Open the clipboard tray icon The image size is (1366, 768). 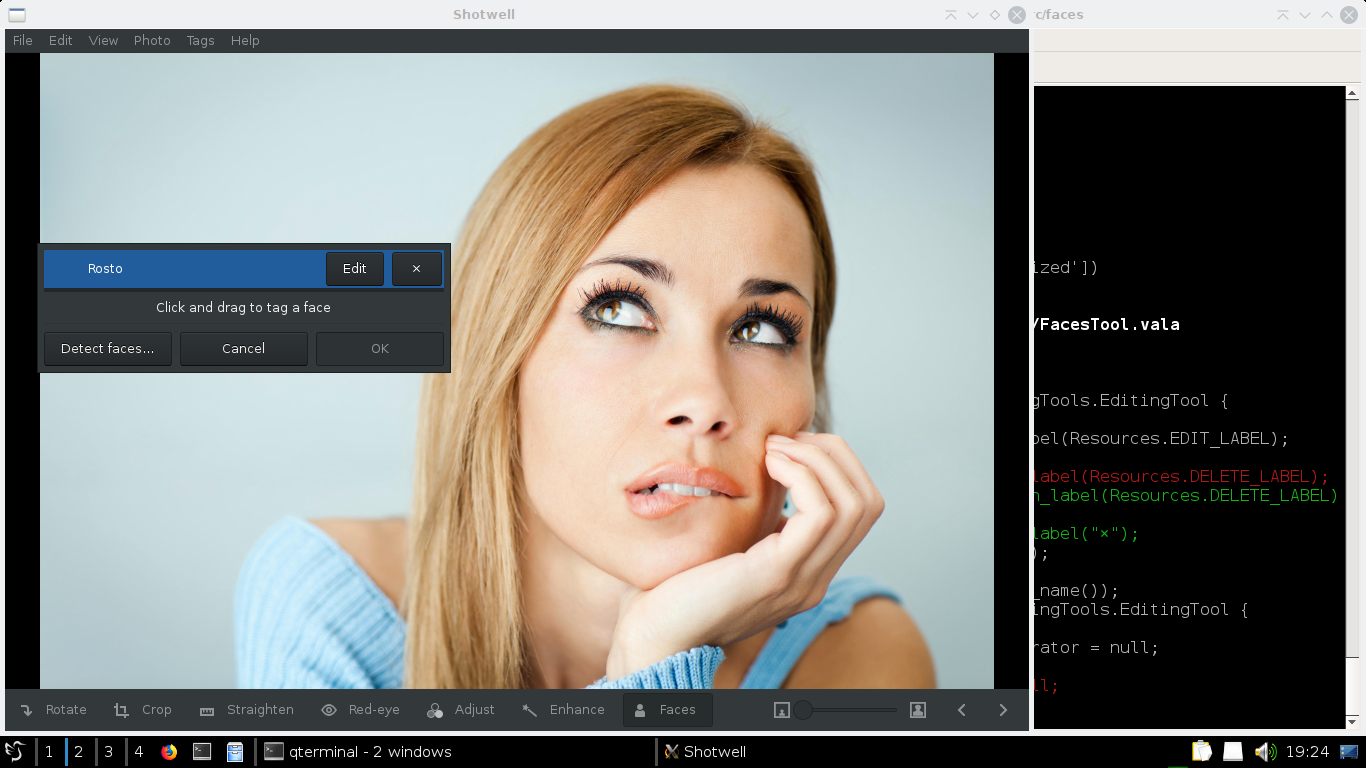1202,752
